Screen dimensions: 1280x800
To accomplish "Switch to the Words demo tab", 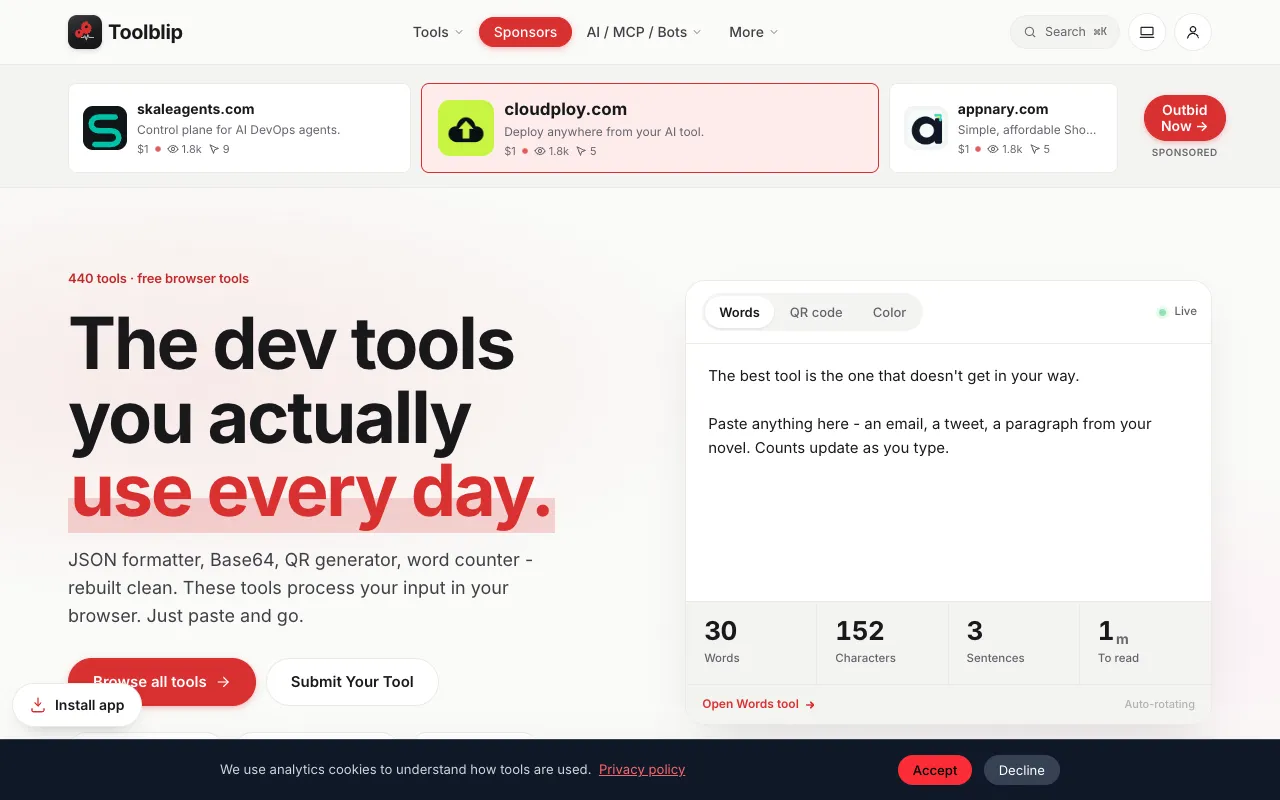I will 739,312.
